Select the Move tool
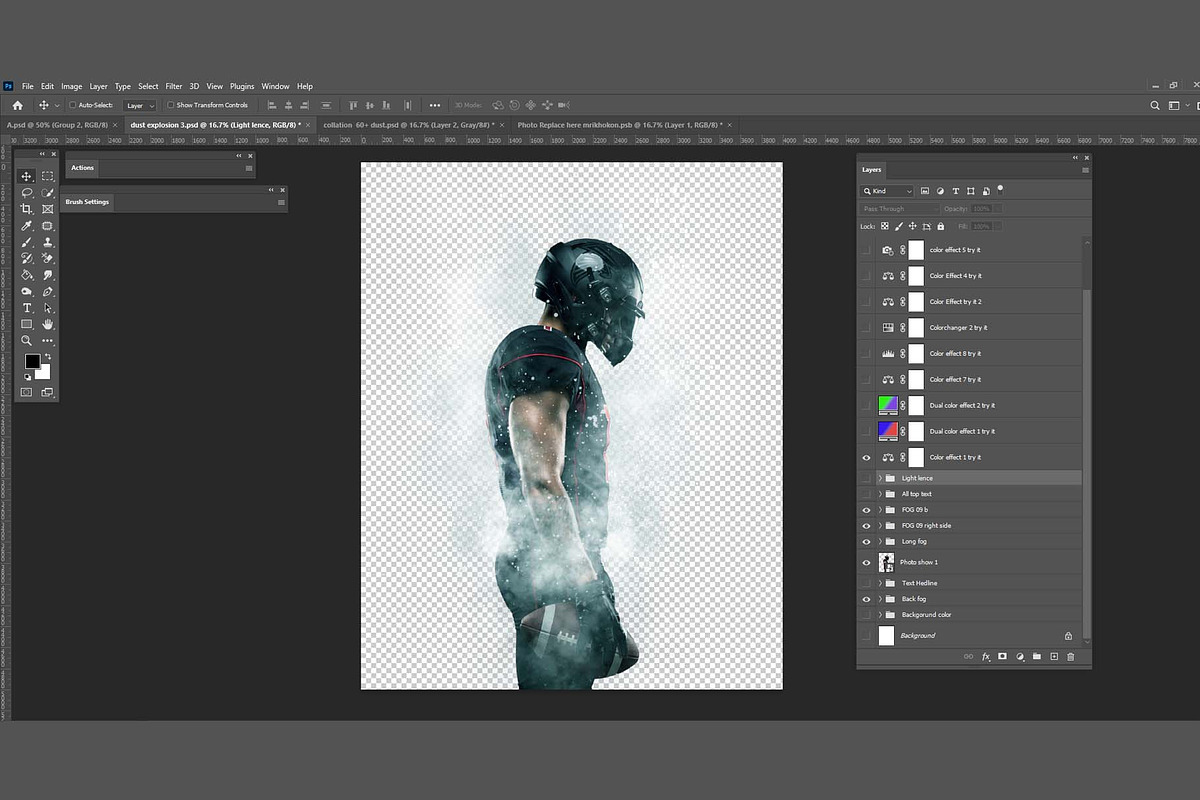Viewport: 1200px width, 800px height. pyautogui.click(x=27, y=176)
